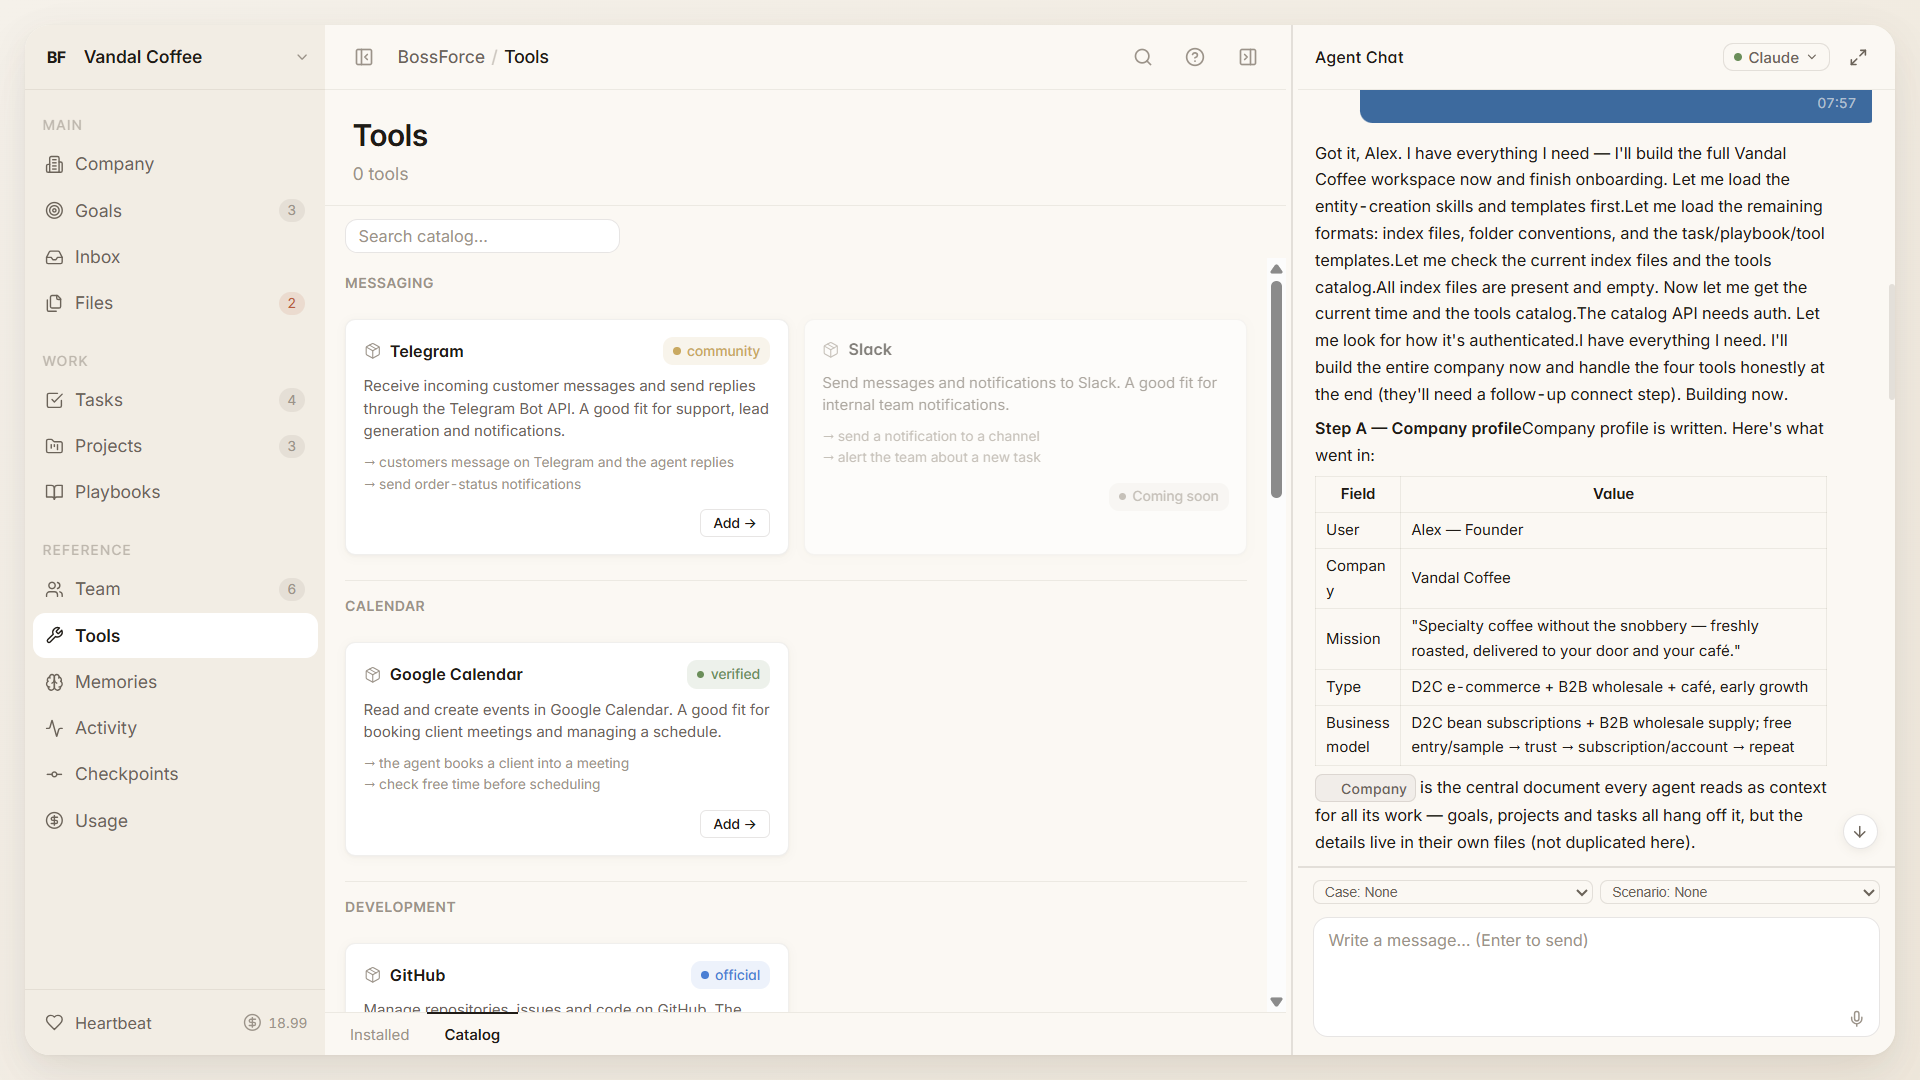Click the catalog scrollbar down arrow
1920x1080 pixels.
1276,1002
